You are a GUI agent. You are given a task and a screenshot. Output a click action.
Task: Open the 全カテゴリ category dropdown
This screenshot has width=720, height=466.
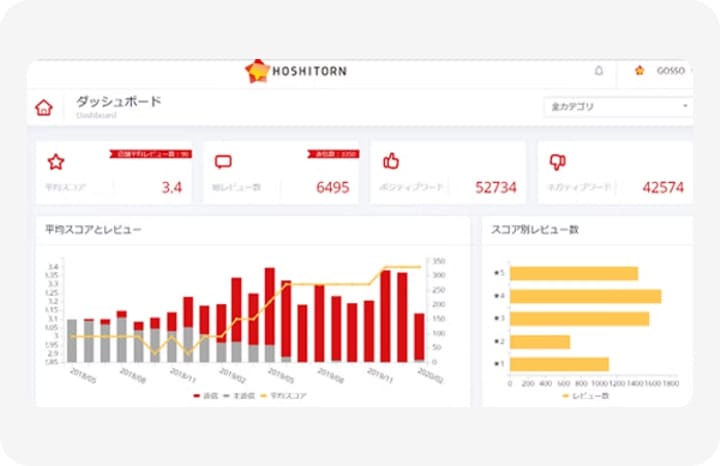coord(615,105)
